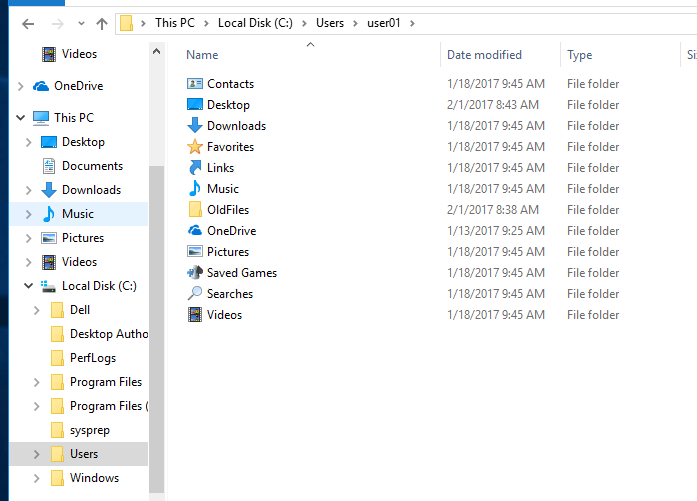Click the folder icon in address bar
Viewport: 697px width, 501px height.
(126, 23)
